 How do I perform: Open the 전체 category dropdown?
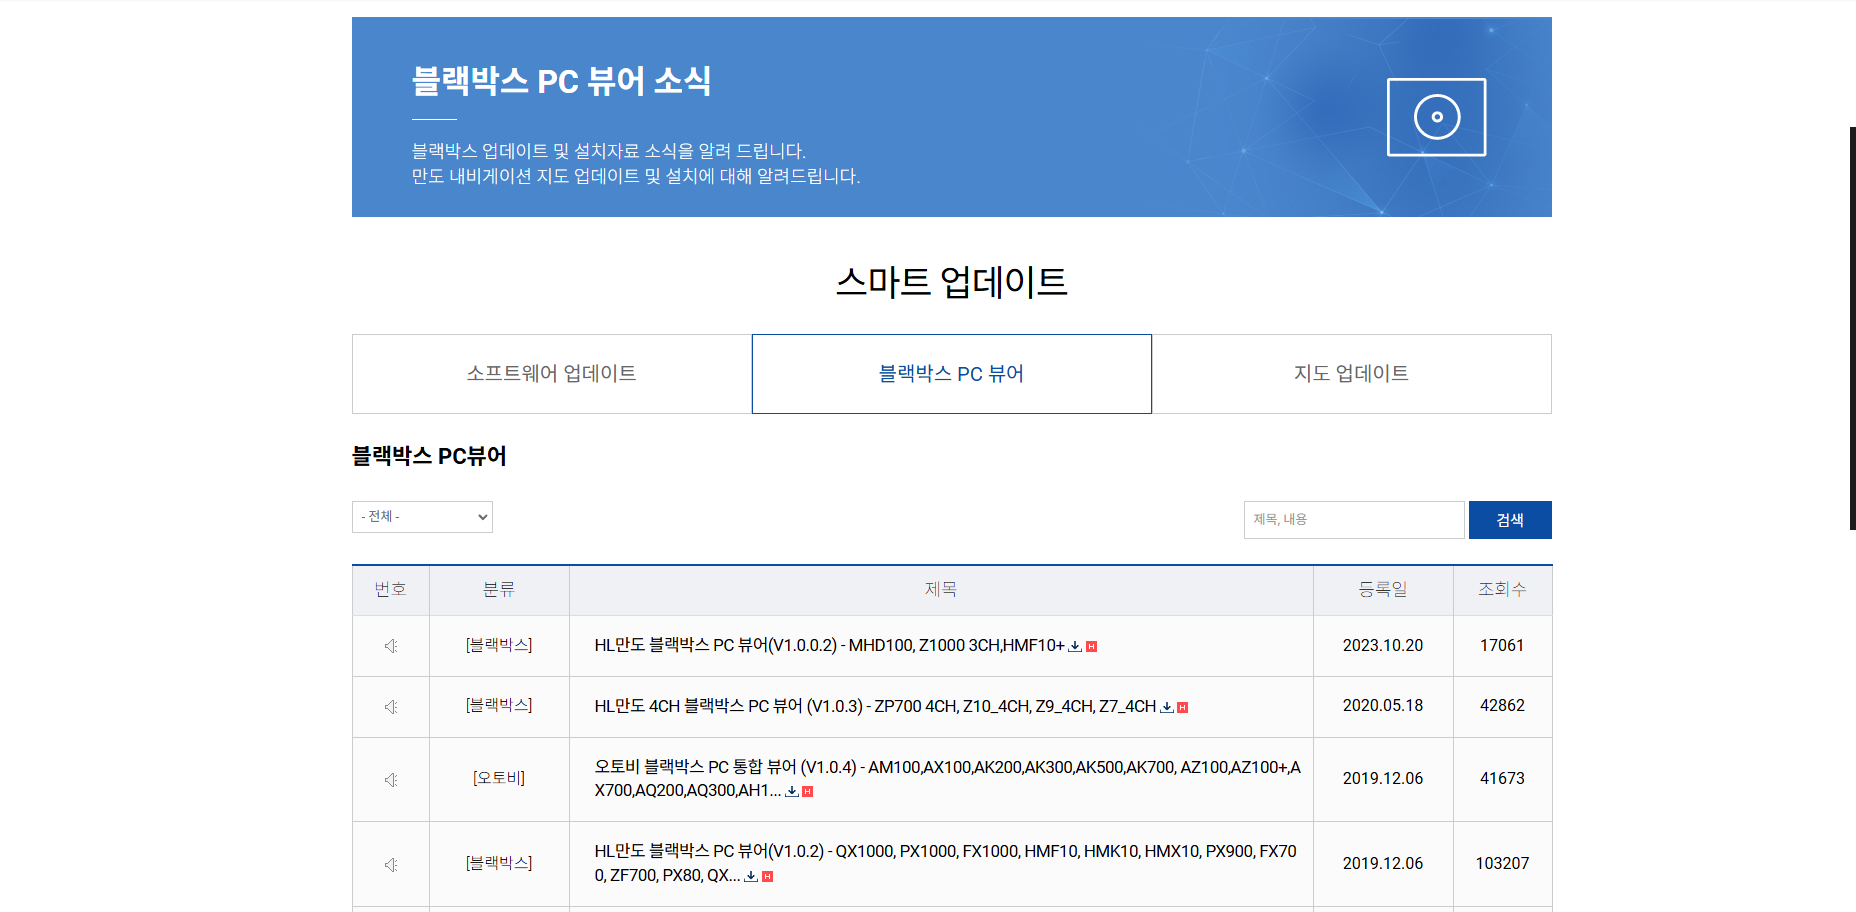tap(421, 517)
